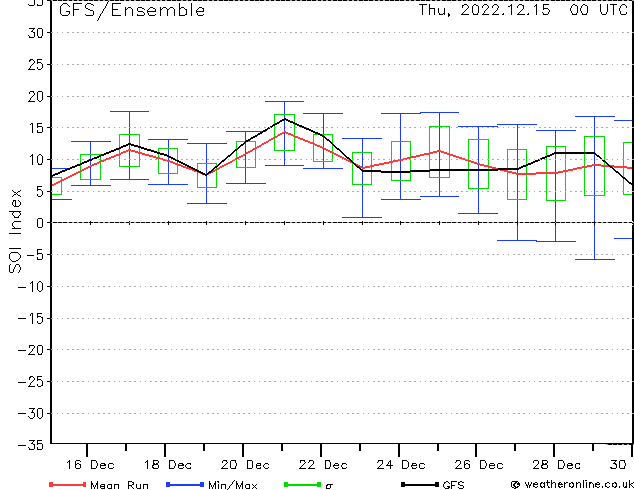Click the '26 Dec' x-axis label
This screenshot has height=490, width=634.
point(479,465)
